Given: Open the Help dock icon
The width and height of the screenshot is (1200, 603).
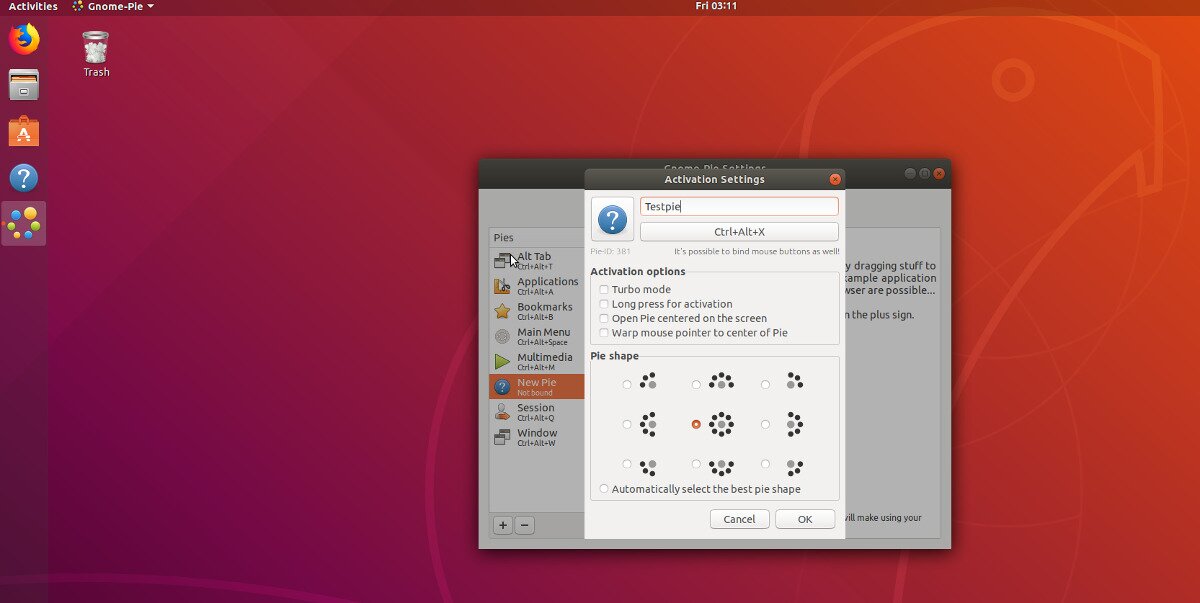Looking at the screenshot, I should pos(24,179).
